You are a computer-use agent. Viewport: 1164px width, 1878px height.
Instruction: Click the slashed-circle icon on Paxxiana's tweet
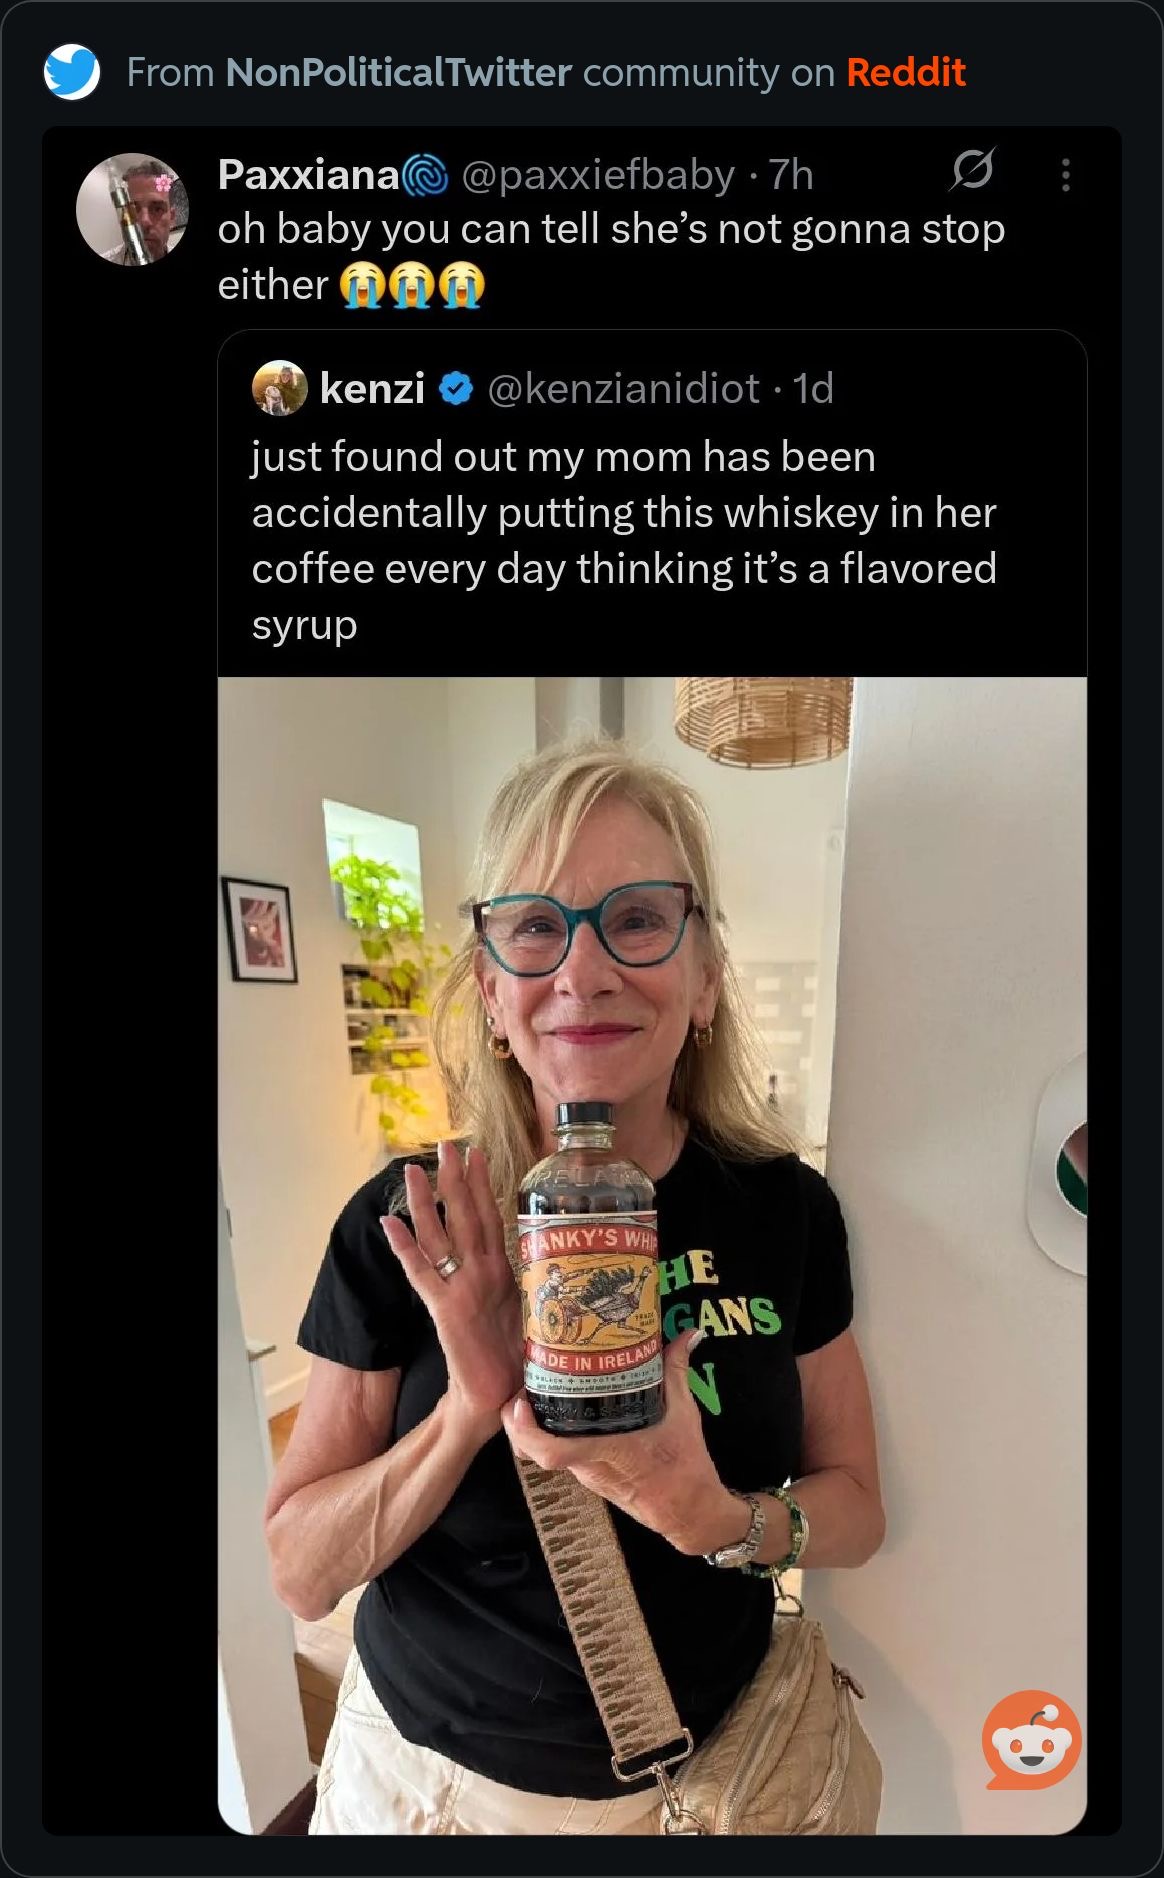972,170
